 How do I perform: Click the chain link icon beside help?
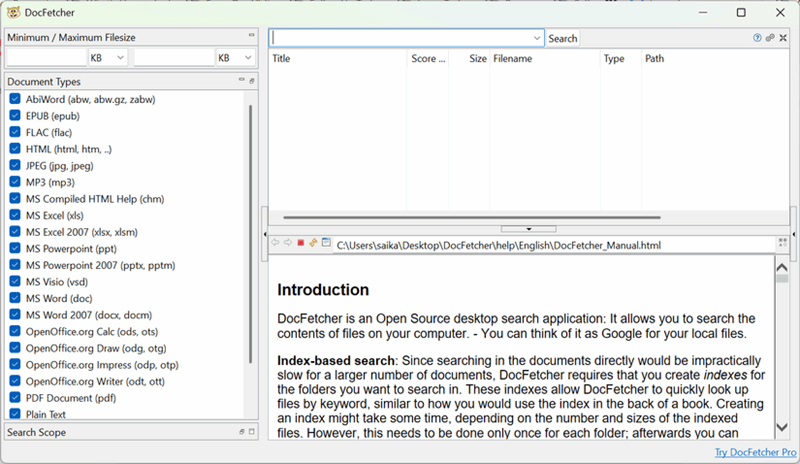pyautogui.click(x=770, y=38)
